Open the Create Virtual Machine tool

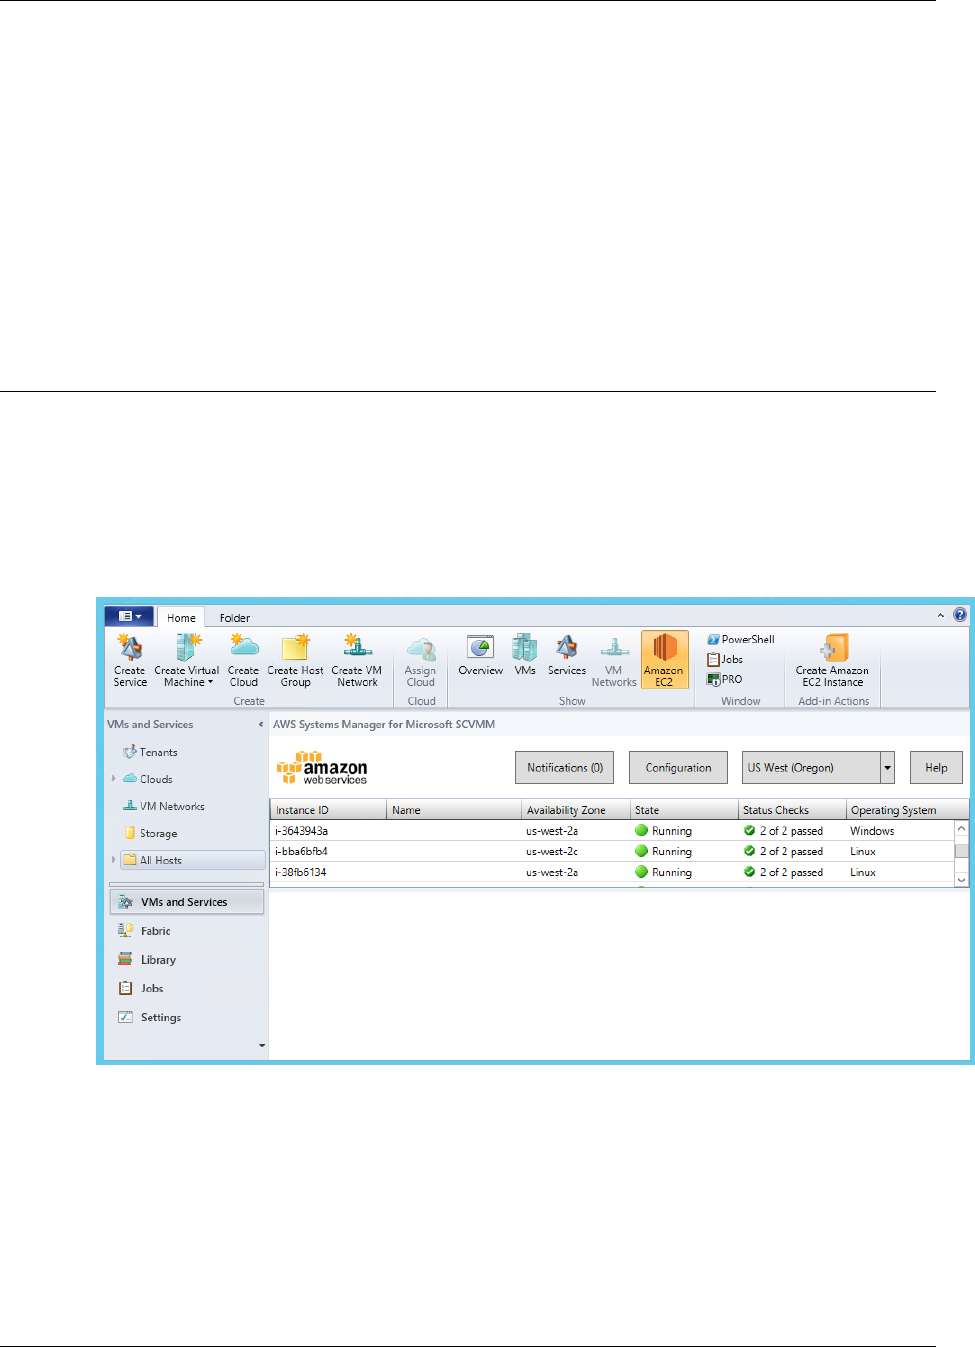tap(187, 660)
